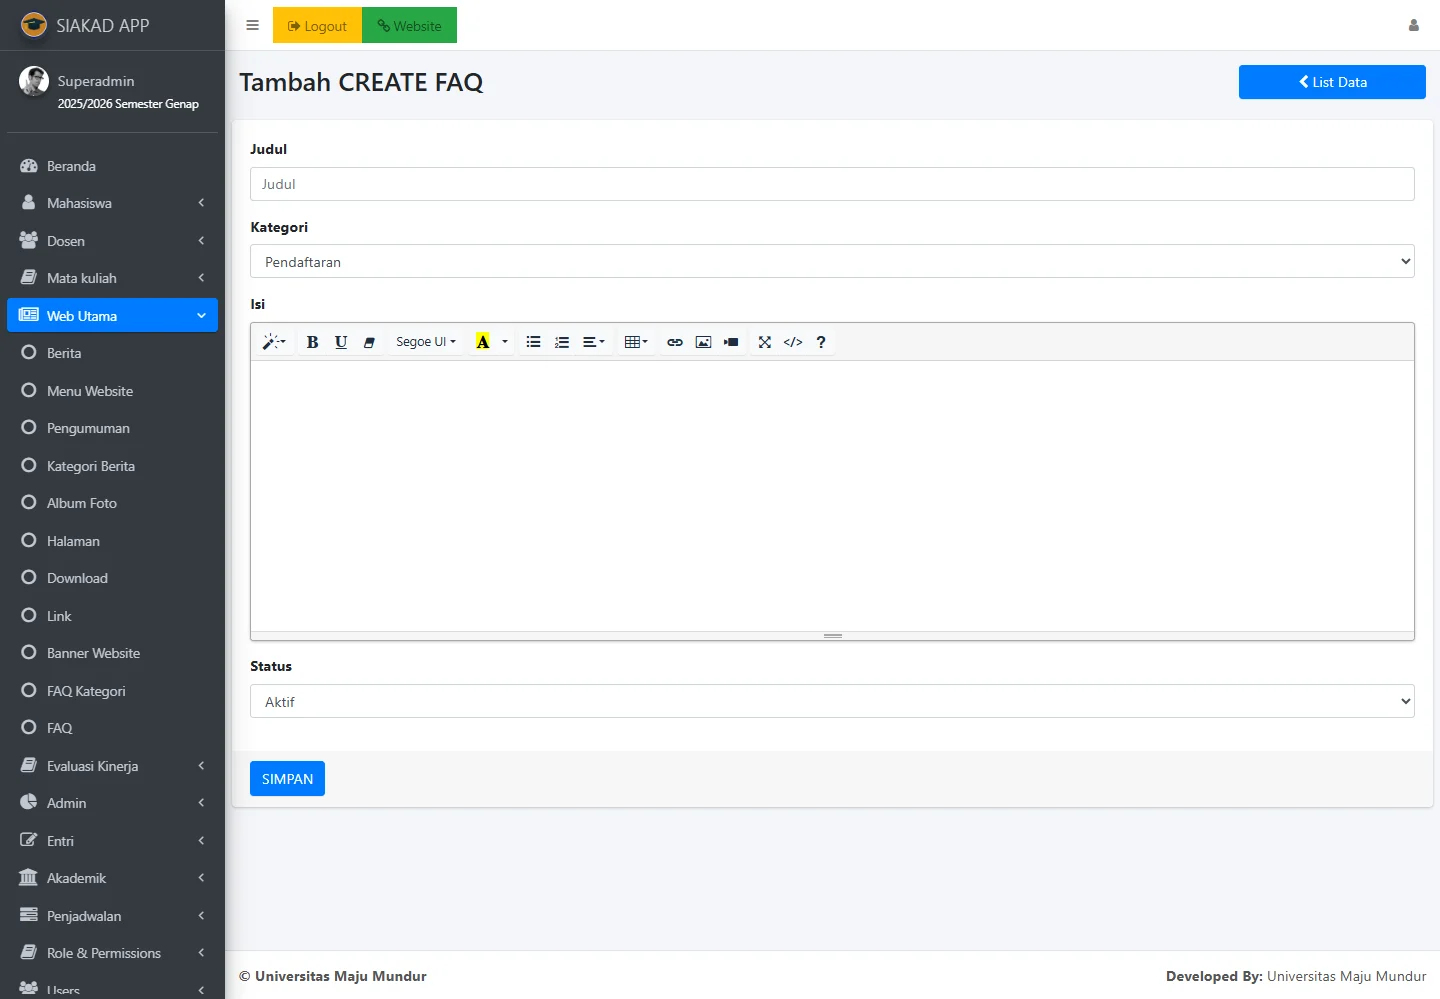
Task: Open the Status dropdown
Action: tap(831, 702)
